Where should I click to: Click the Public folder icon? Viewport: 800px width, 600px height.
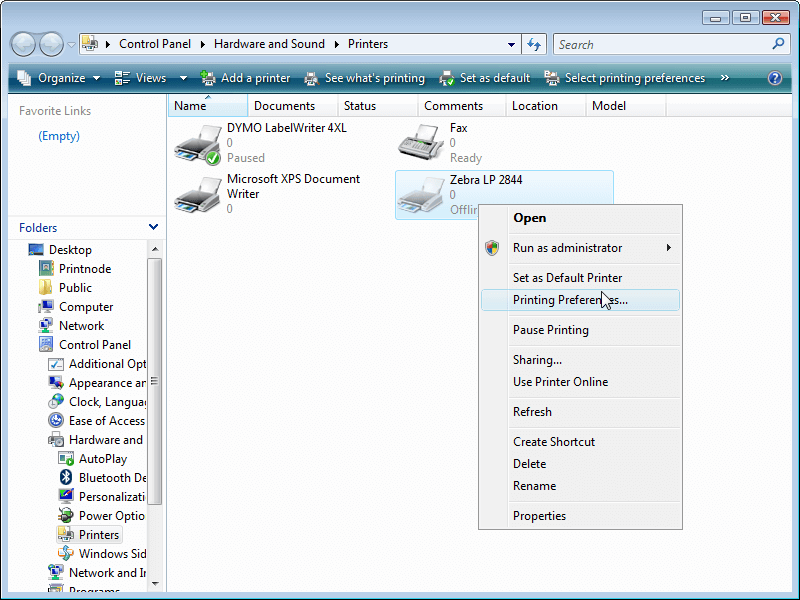point(46,287)
